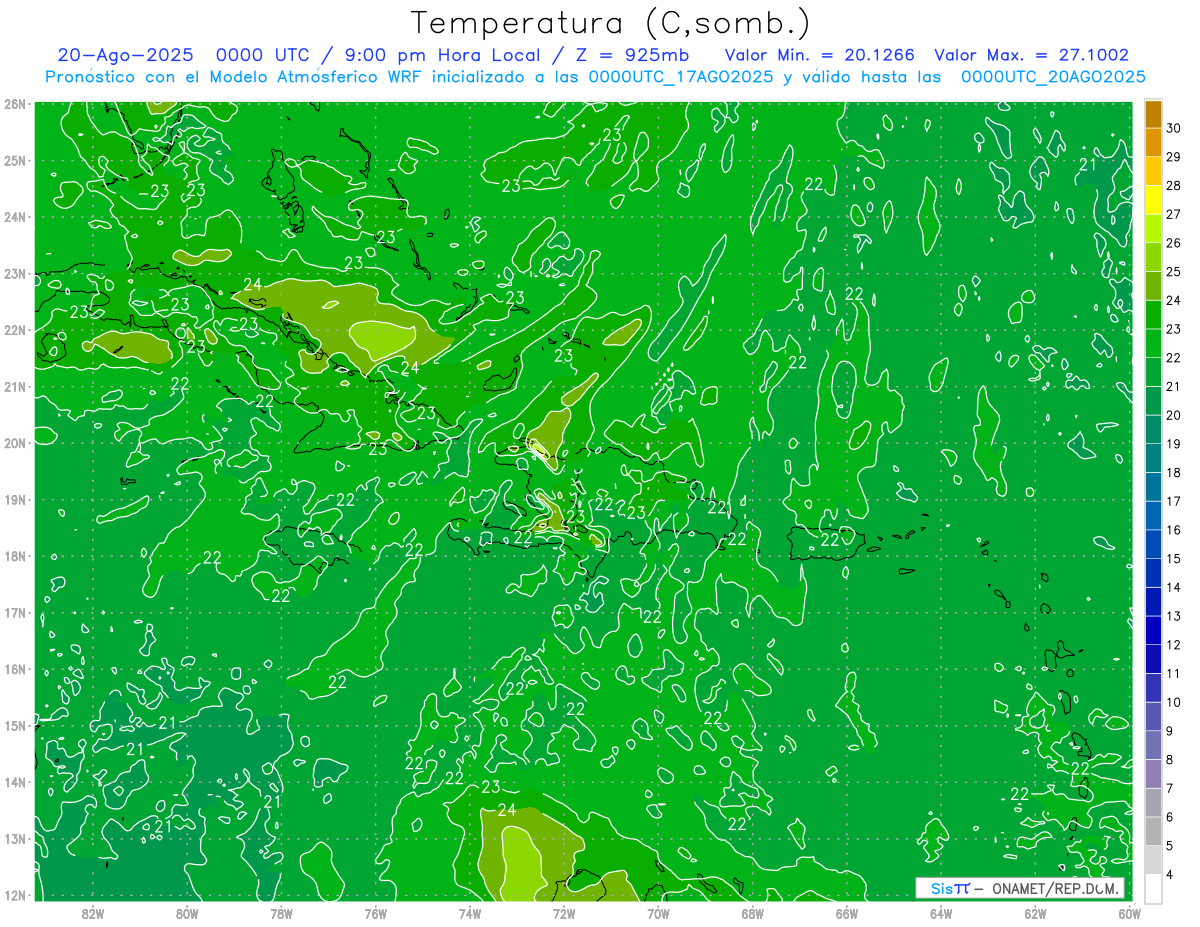Click the colorbar label '30'

[x=1173, y=127]
